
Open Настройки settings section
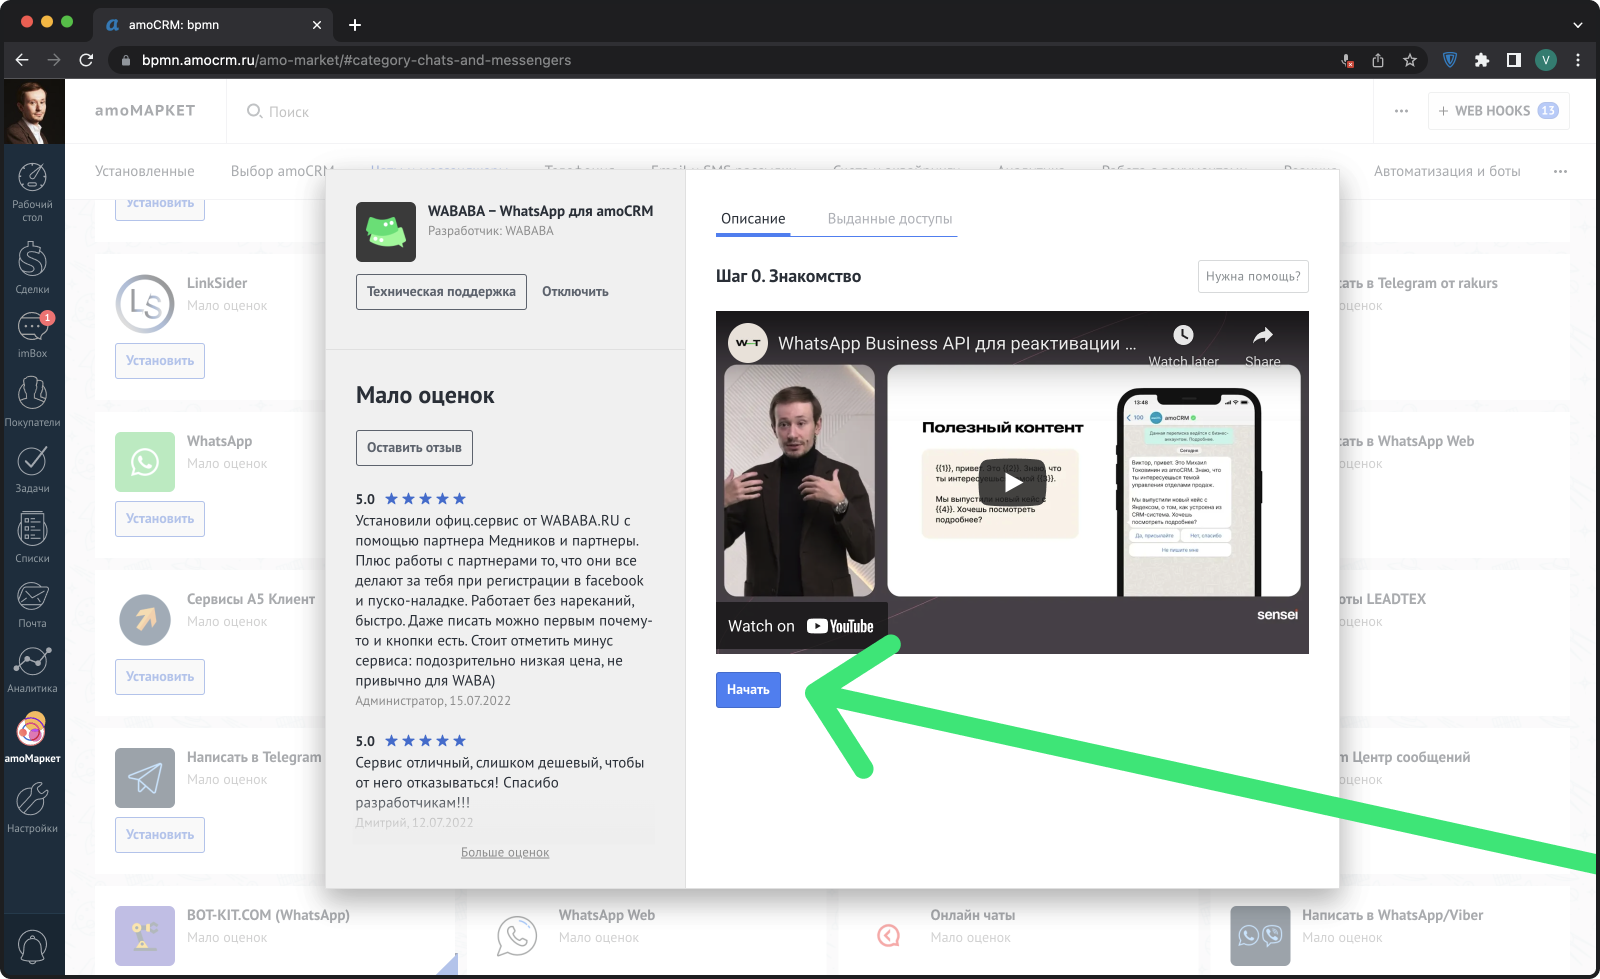[x=32, y=808]
